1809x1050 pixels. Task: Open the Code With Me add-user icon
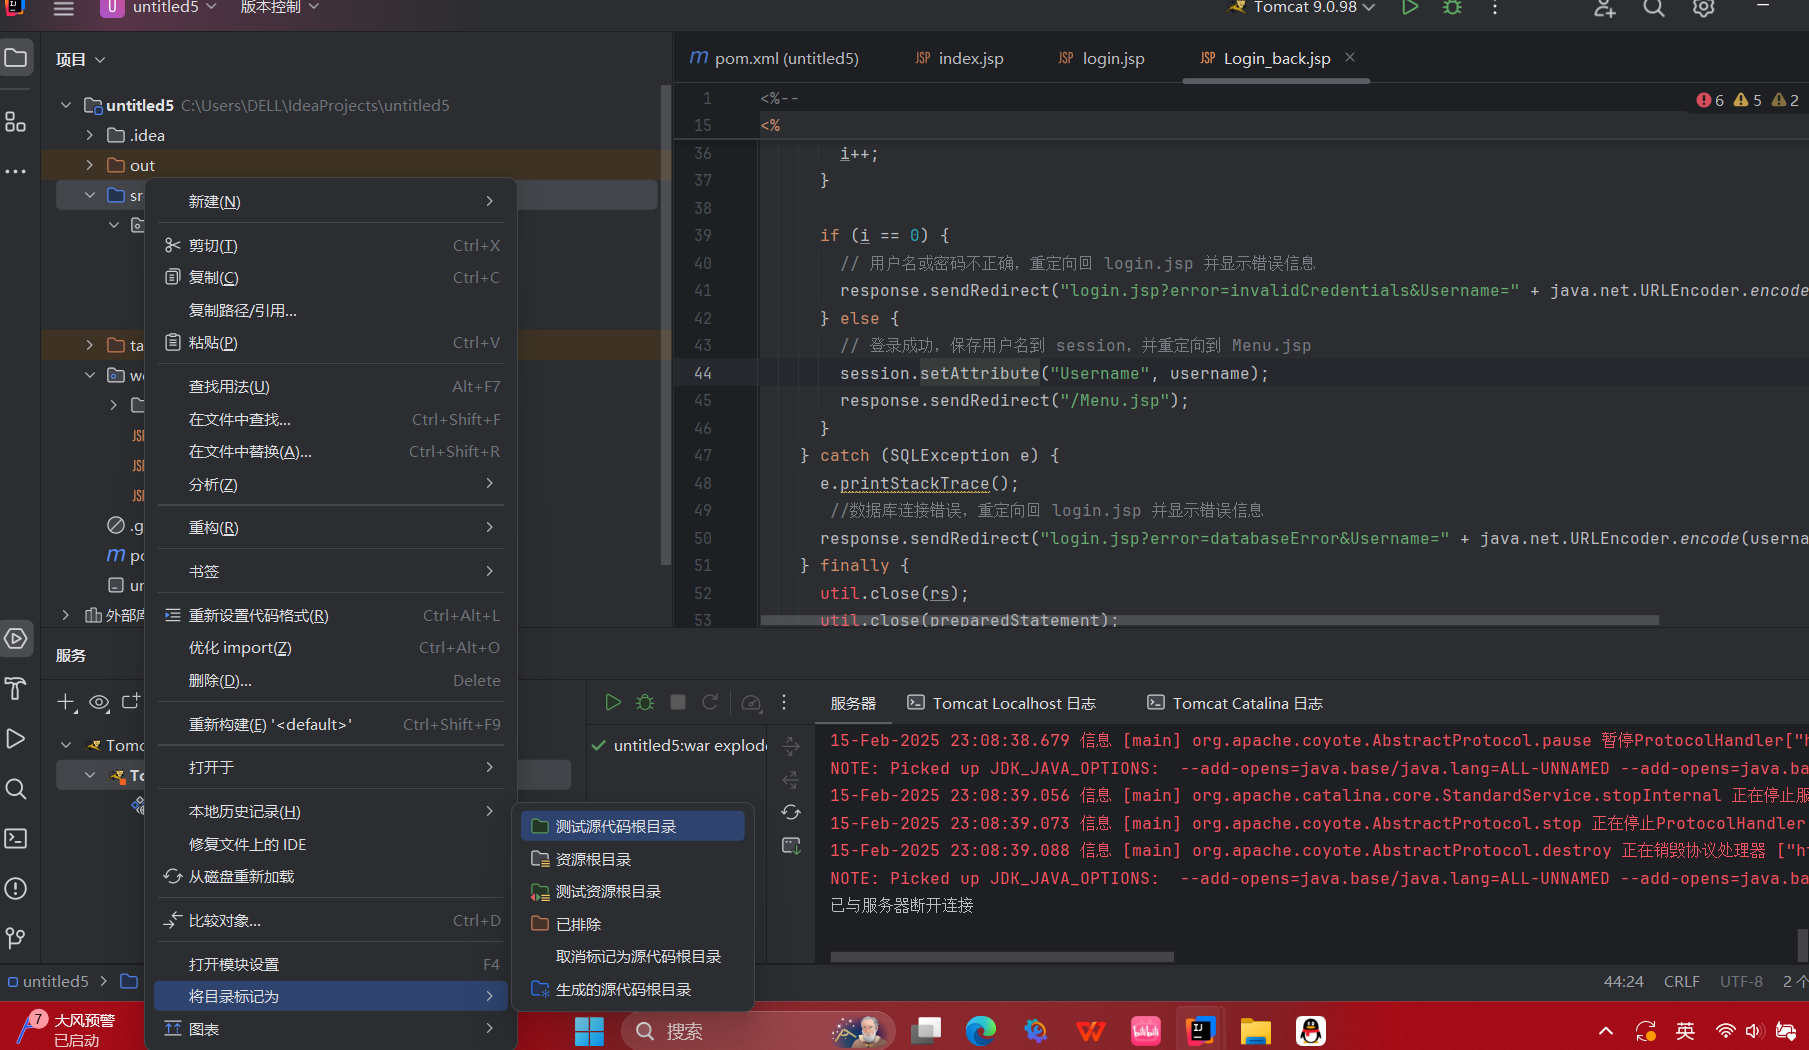click(1604, 9)
